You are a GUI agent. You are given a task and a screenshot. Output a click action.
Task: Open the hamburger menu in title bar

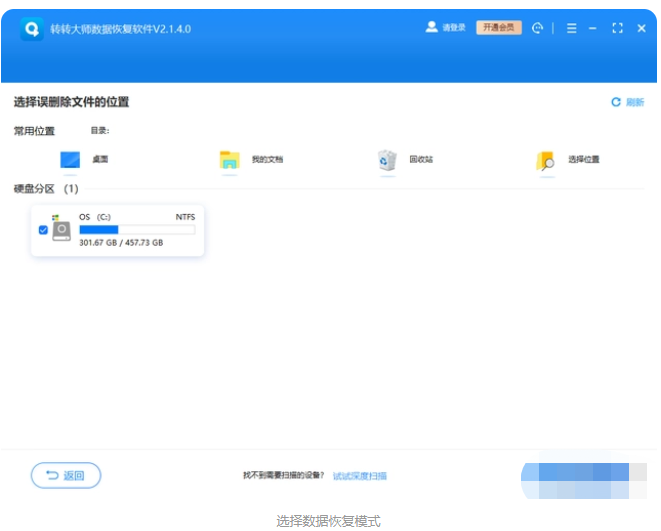pyautogui.click(x=572, y=28)
